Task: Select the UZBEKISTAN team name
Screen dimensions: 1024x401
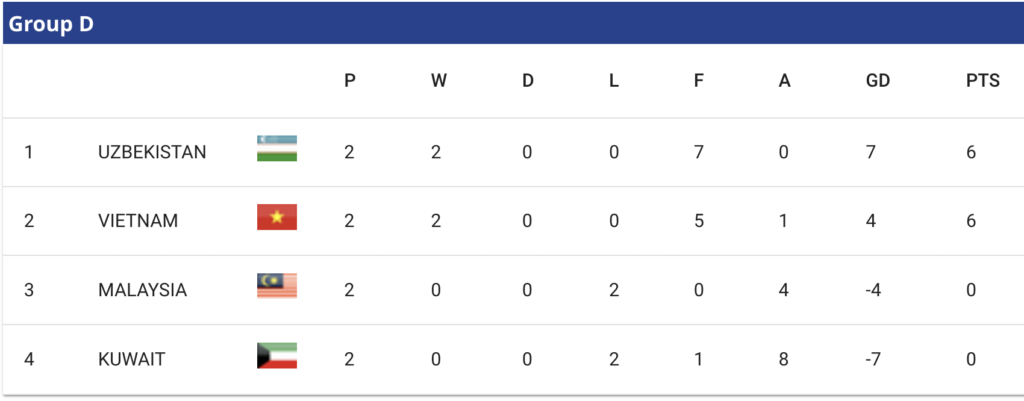Action: (x=152, y=152)
